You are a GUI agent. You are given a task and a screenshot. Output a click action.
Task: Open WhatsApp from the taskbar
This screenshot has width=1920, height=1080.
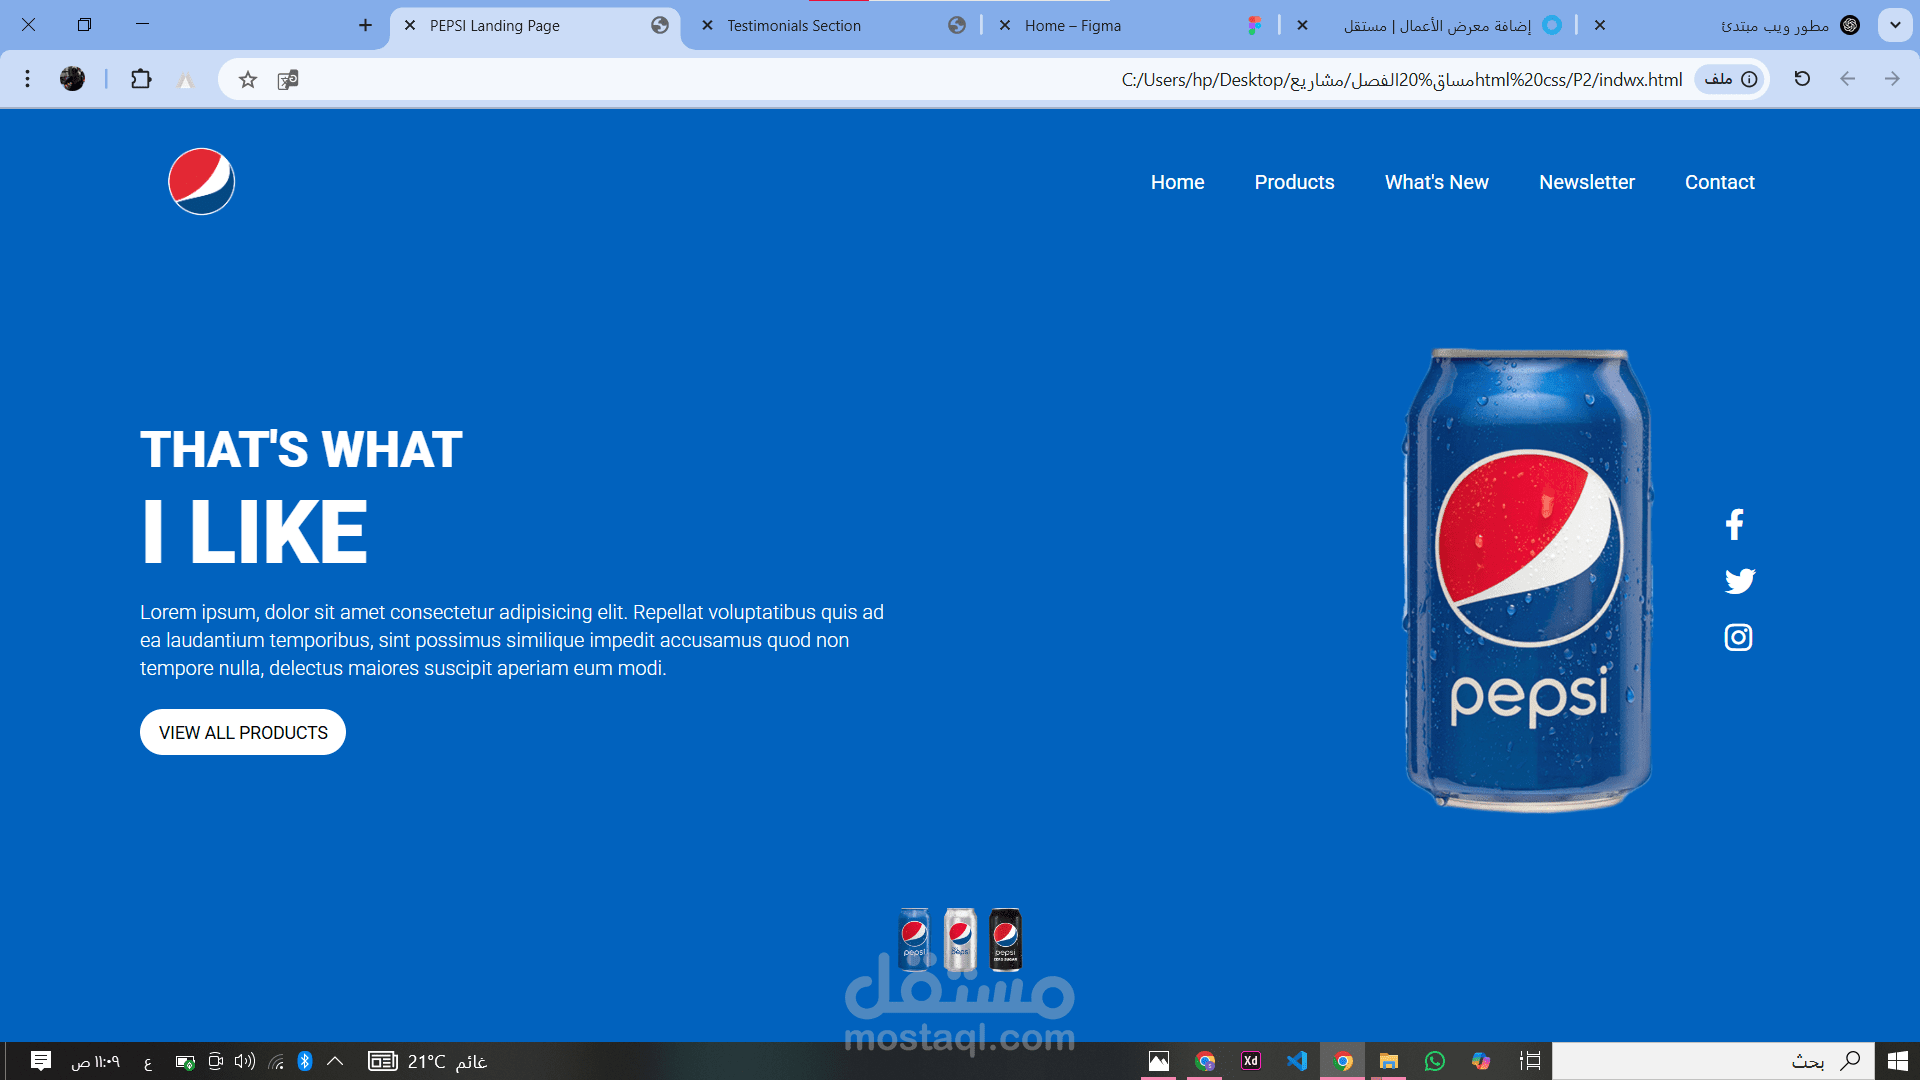[1435, 1061]
